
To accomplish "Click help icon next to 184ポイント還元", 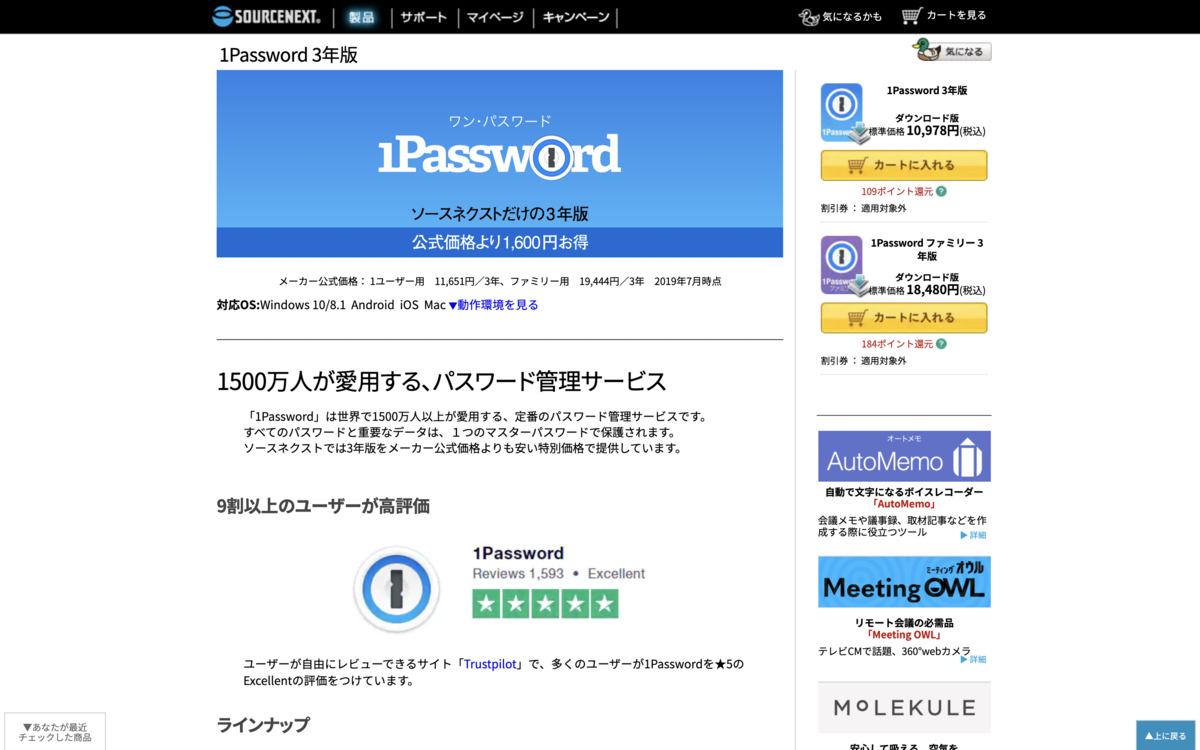I will click(941, 344).
